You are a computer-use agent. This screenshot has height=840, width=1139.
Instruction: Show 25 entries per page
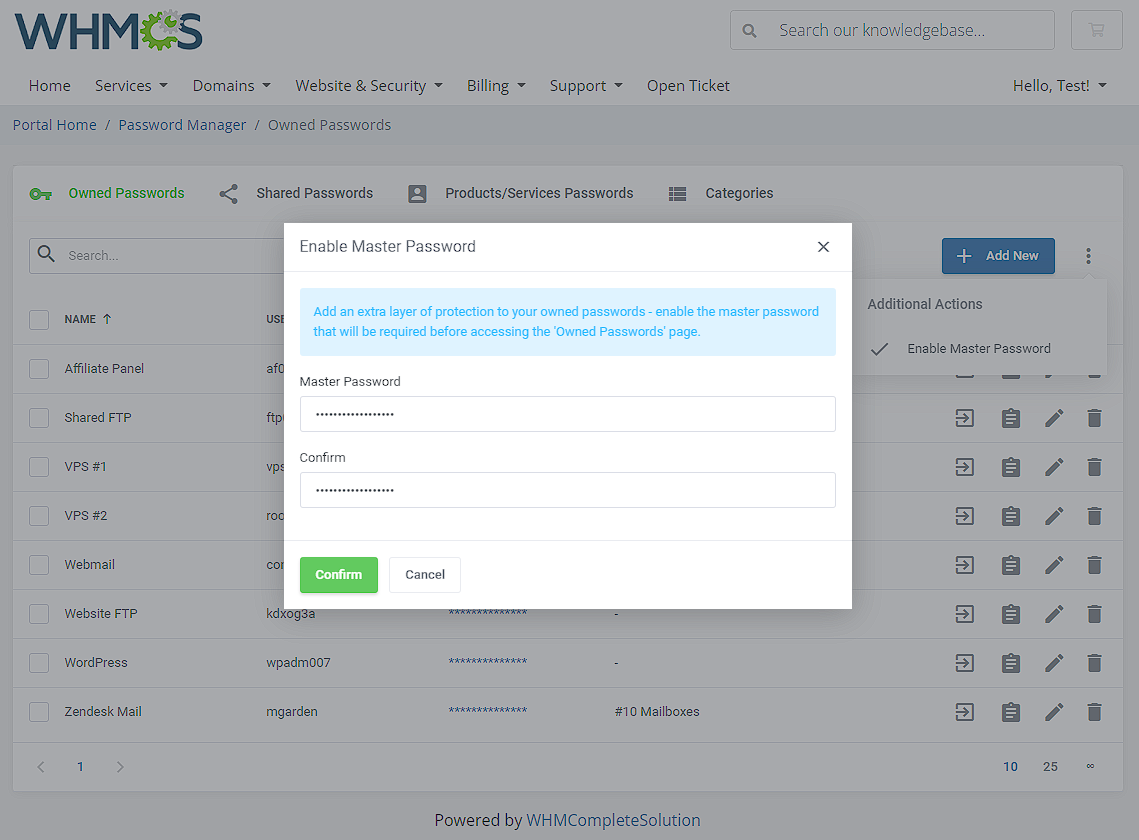coord(1050,767)
